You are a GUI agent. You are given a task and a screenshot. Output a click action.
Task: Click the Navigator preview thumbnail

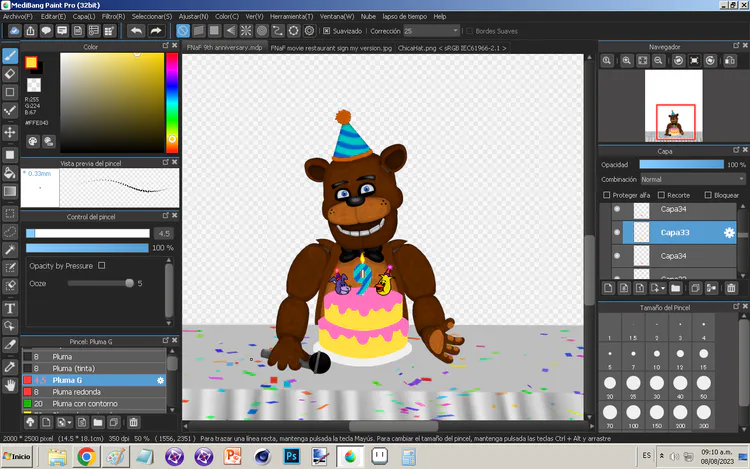[x=673, y=106]
